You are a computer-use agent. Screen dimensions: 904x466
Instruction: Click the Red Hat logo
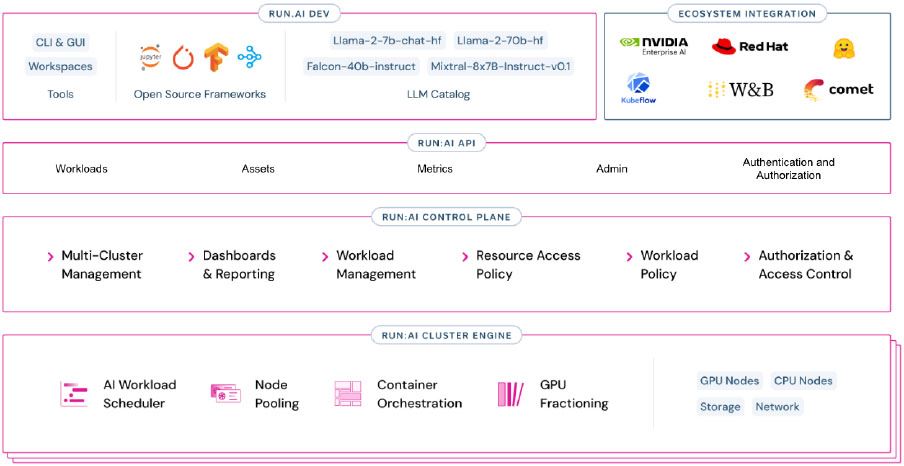tap(750, 46)
